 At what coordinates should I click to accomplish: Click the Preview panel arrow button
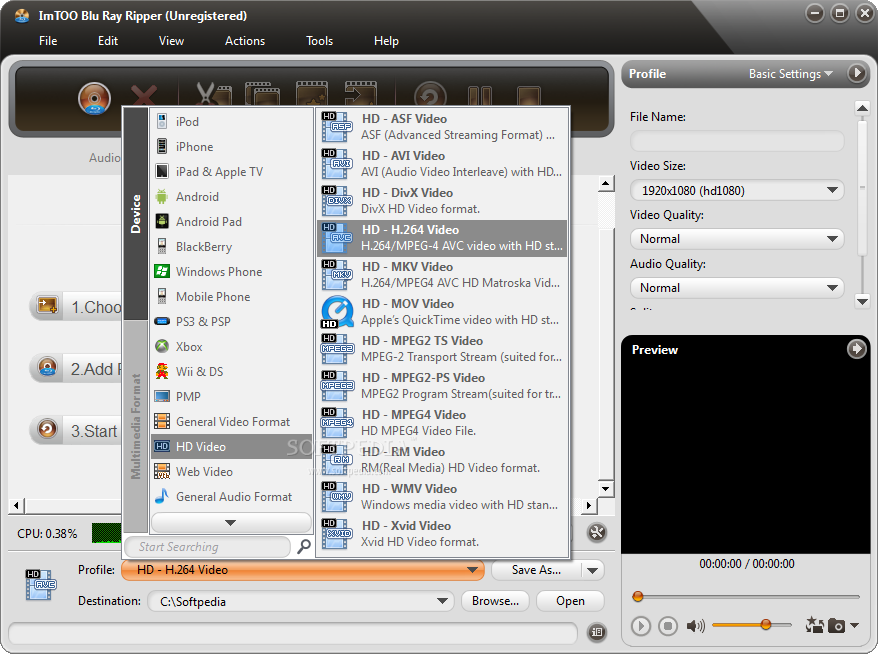856,349
